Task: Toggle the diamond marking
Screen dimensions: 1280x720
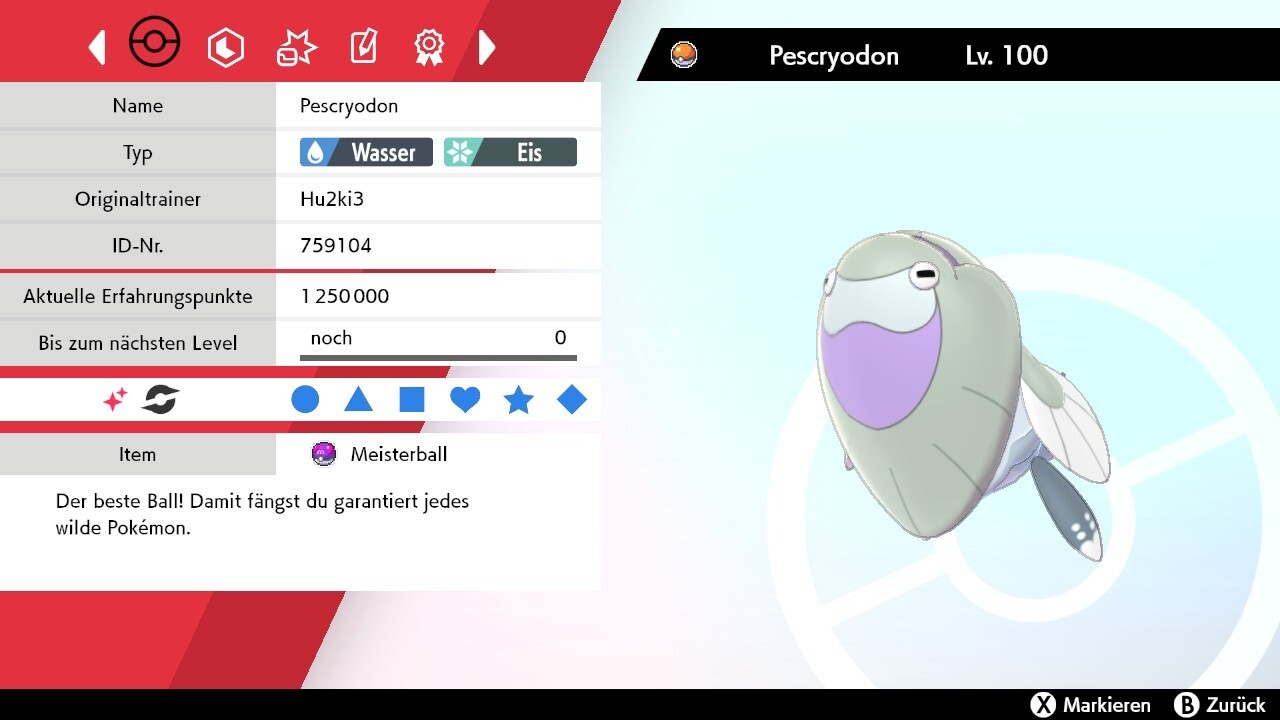Action: (x=572, y=400)
